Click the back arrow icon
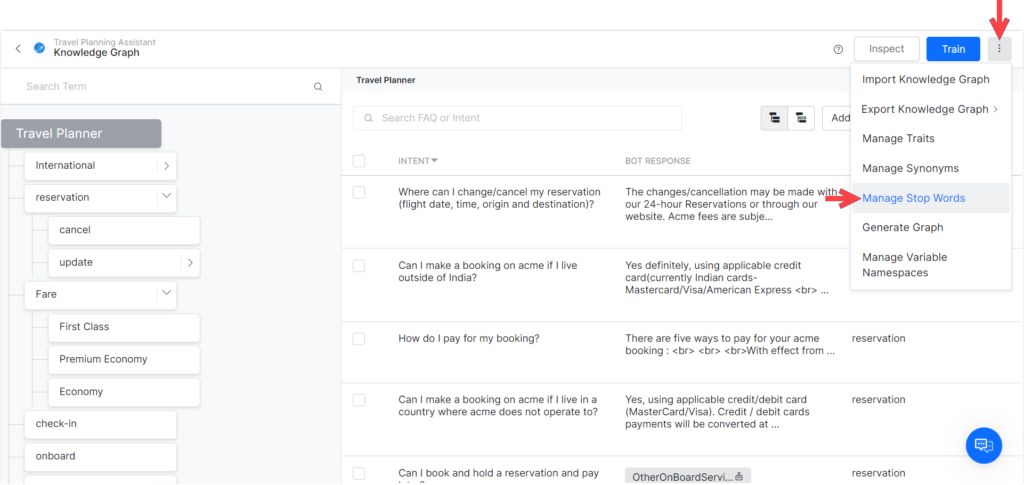This screenshot has width=1024, height=485. pos(18,48)
